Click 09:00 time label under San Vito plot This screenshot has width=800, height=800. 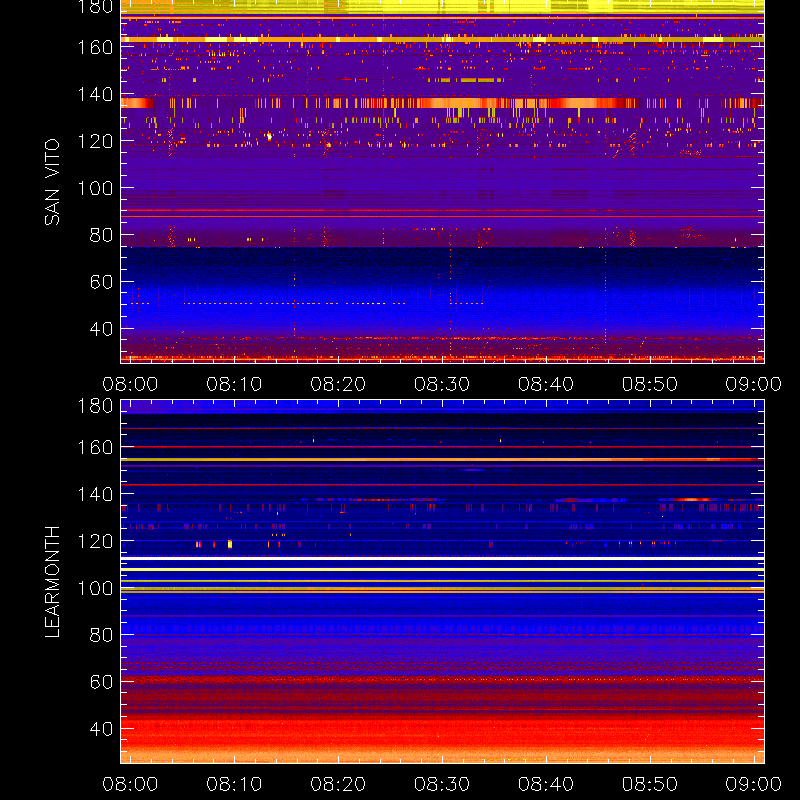[x=754, y=384]
